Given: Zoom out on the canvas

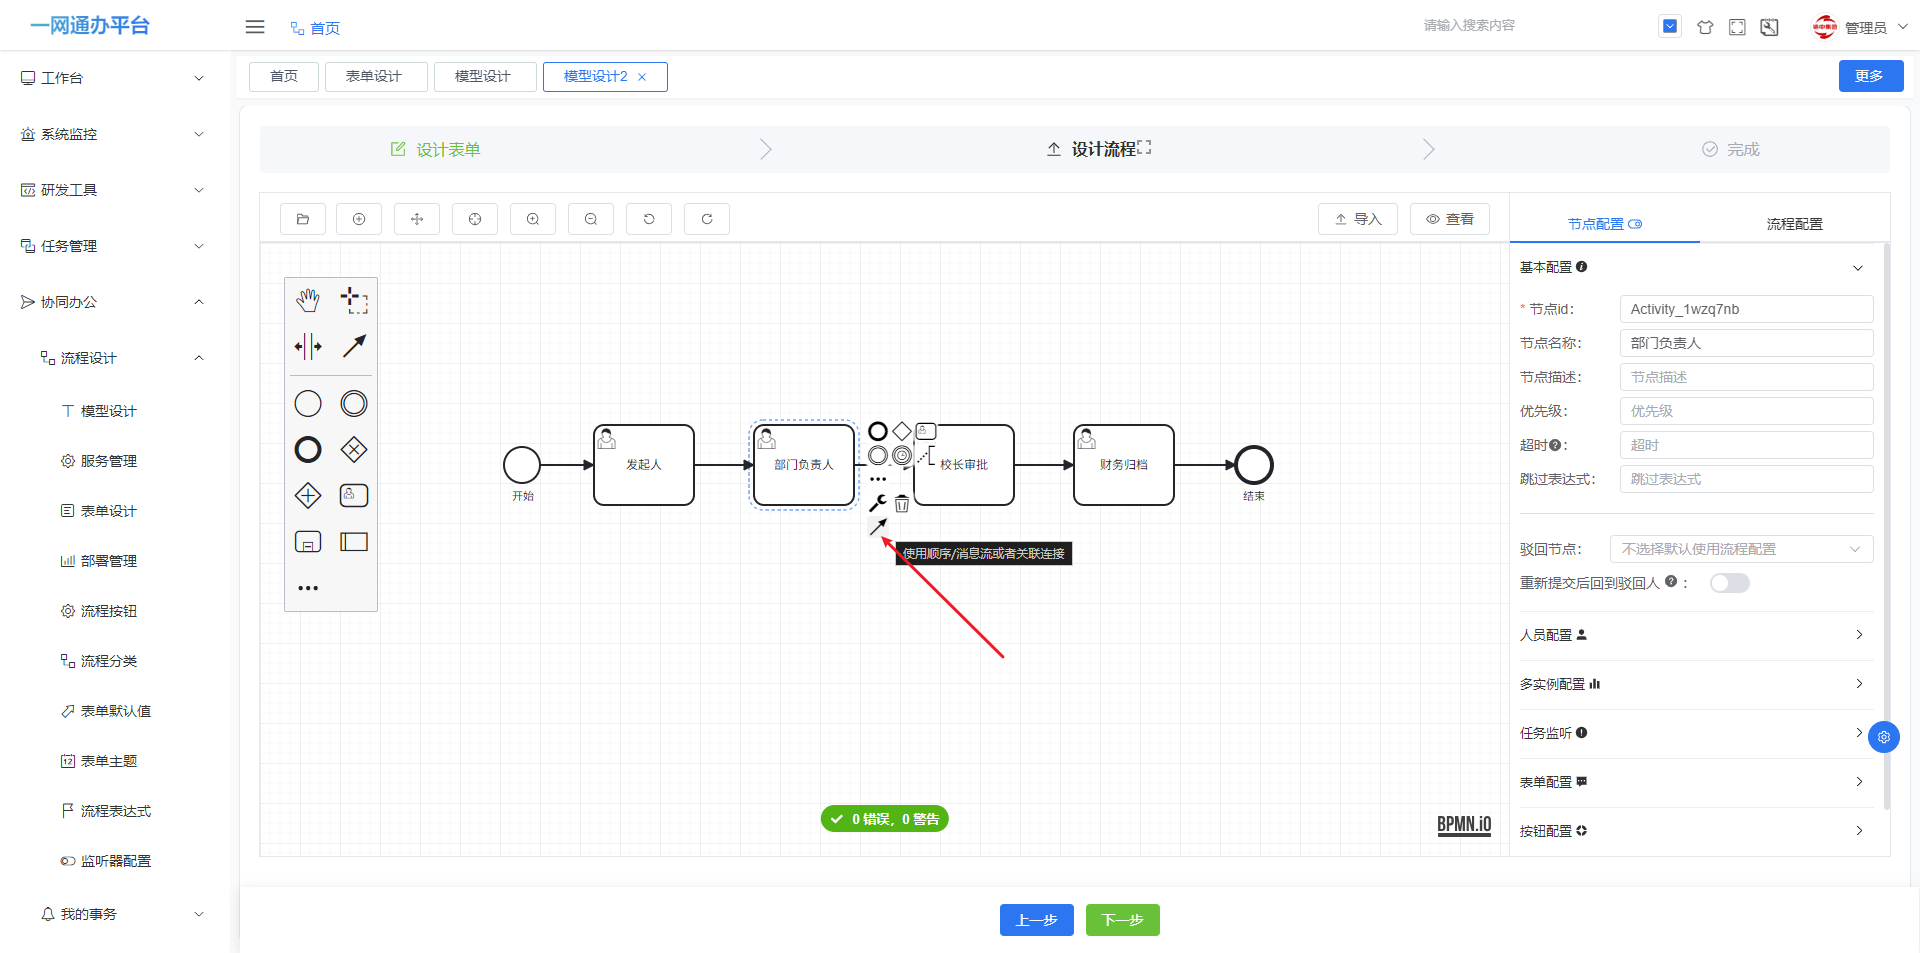Looking at the screenshot, I should (x=591, y=219).
